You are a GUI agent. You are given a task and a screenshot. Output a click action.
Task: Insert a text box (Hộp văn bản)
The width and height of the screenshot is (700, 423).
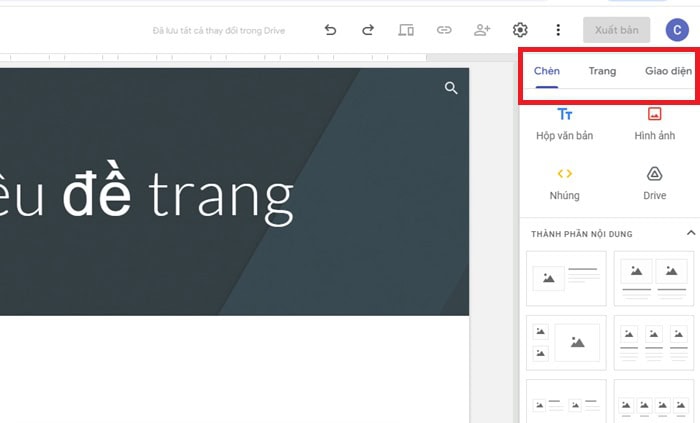(x=564, y=124)
